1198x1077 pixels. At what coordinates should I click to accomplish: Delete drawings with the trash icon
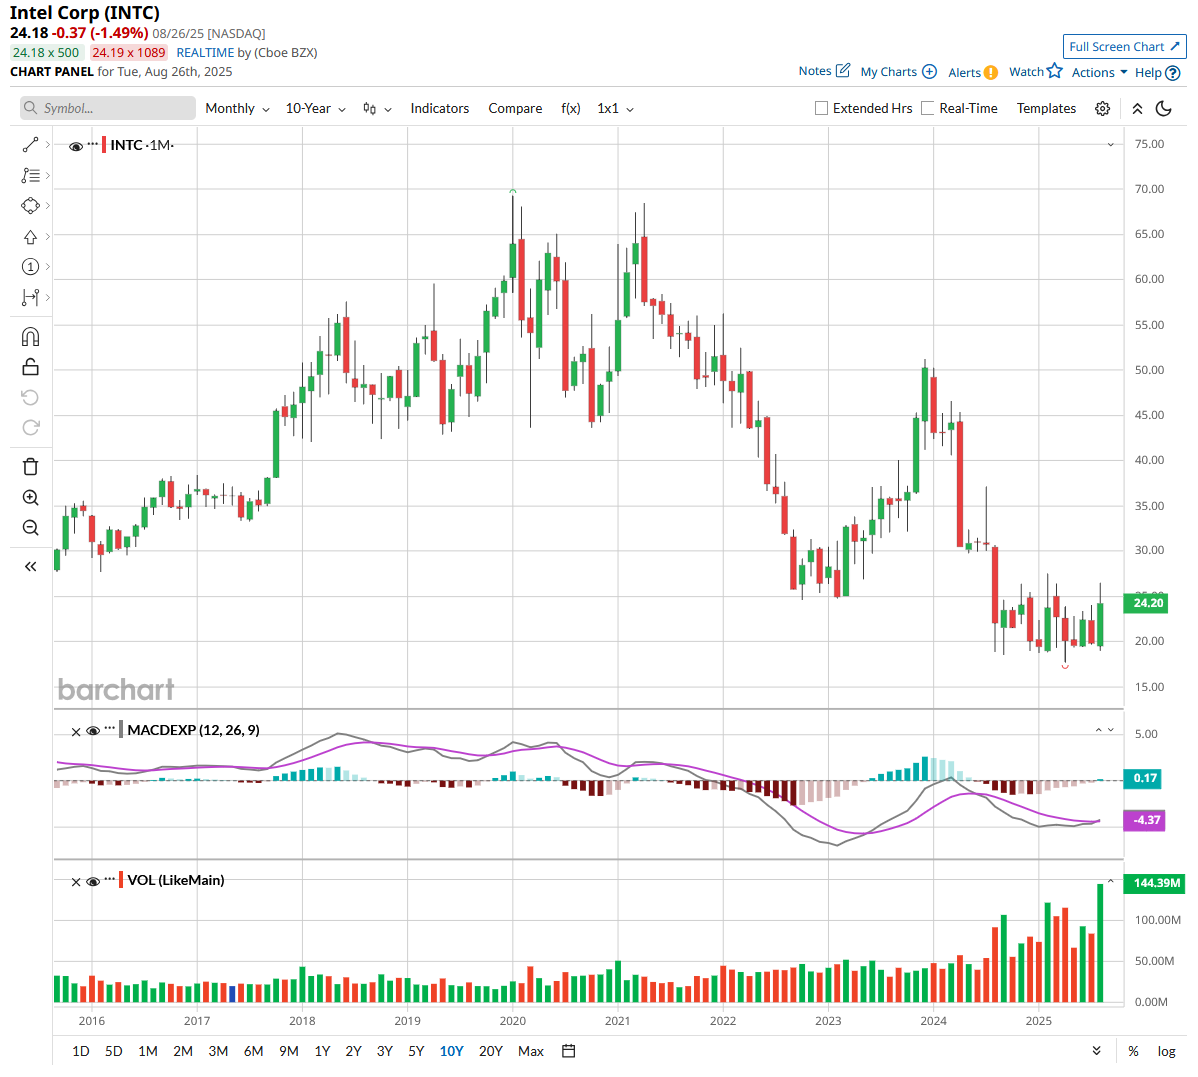point(31,467)
